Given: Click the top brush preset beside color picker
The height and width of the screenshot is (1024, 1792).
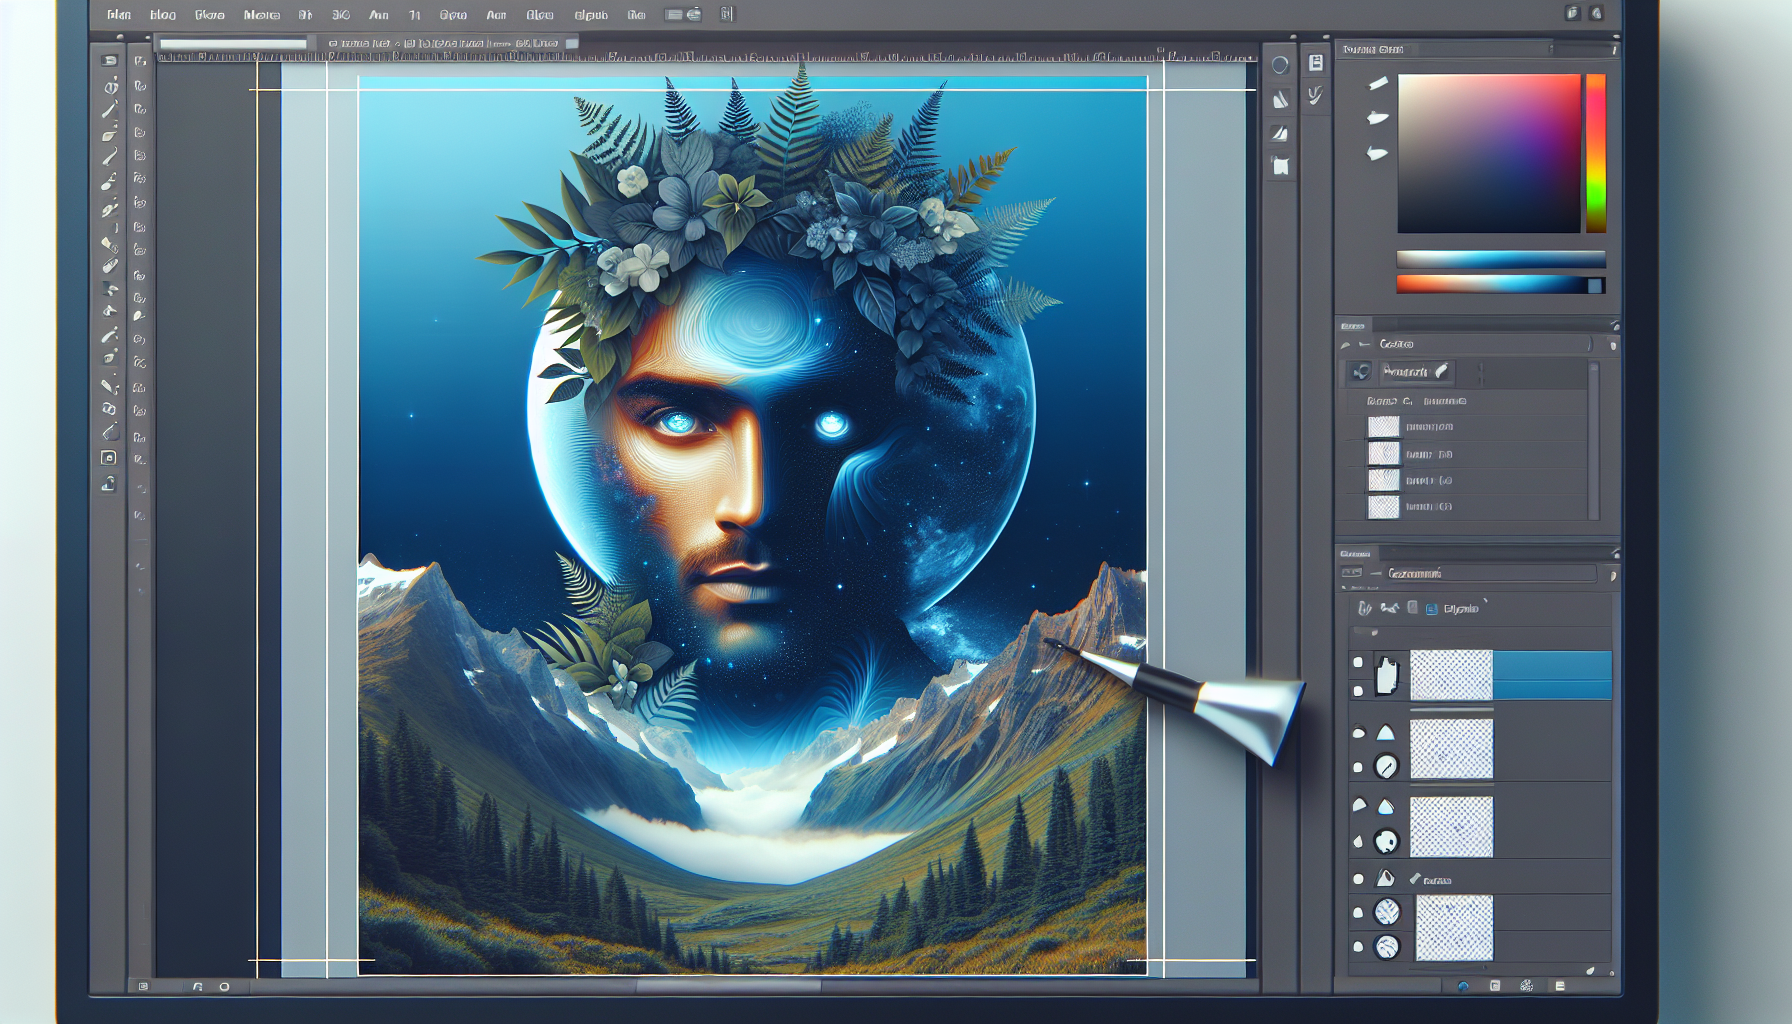Looking at the screenshot, I should click(1378, 84).
